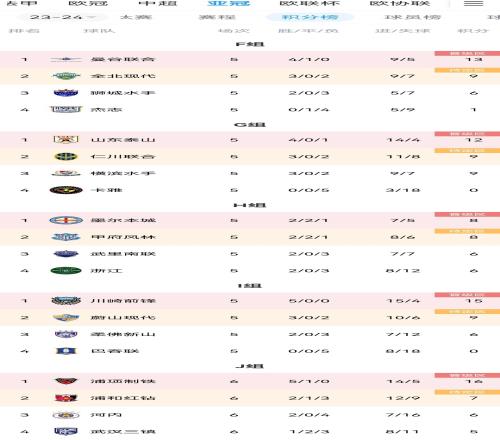Click 柔佛新山 team logo
Image resolution: width=500 pixels, height=440 pixels.
(66, 334)
